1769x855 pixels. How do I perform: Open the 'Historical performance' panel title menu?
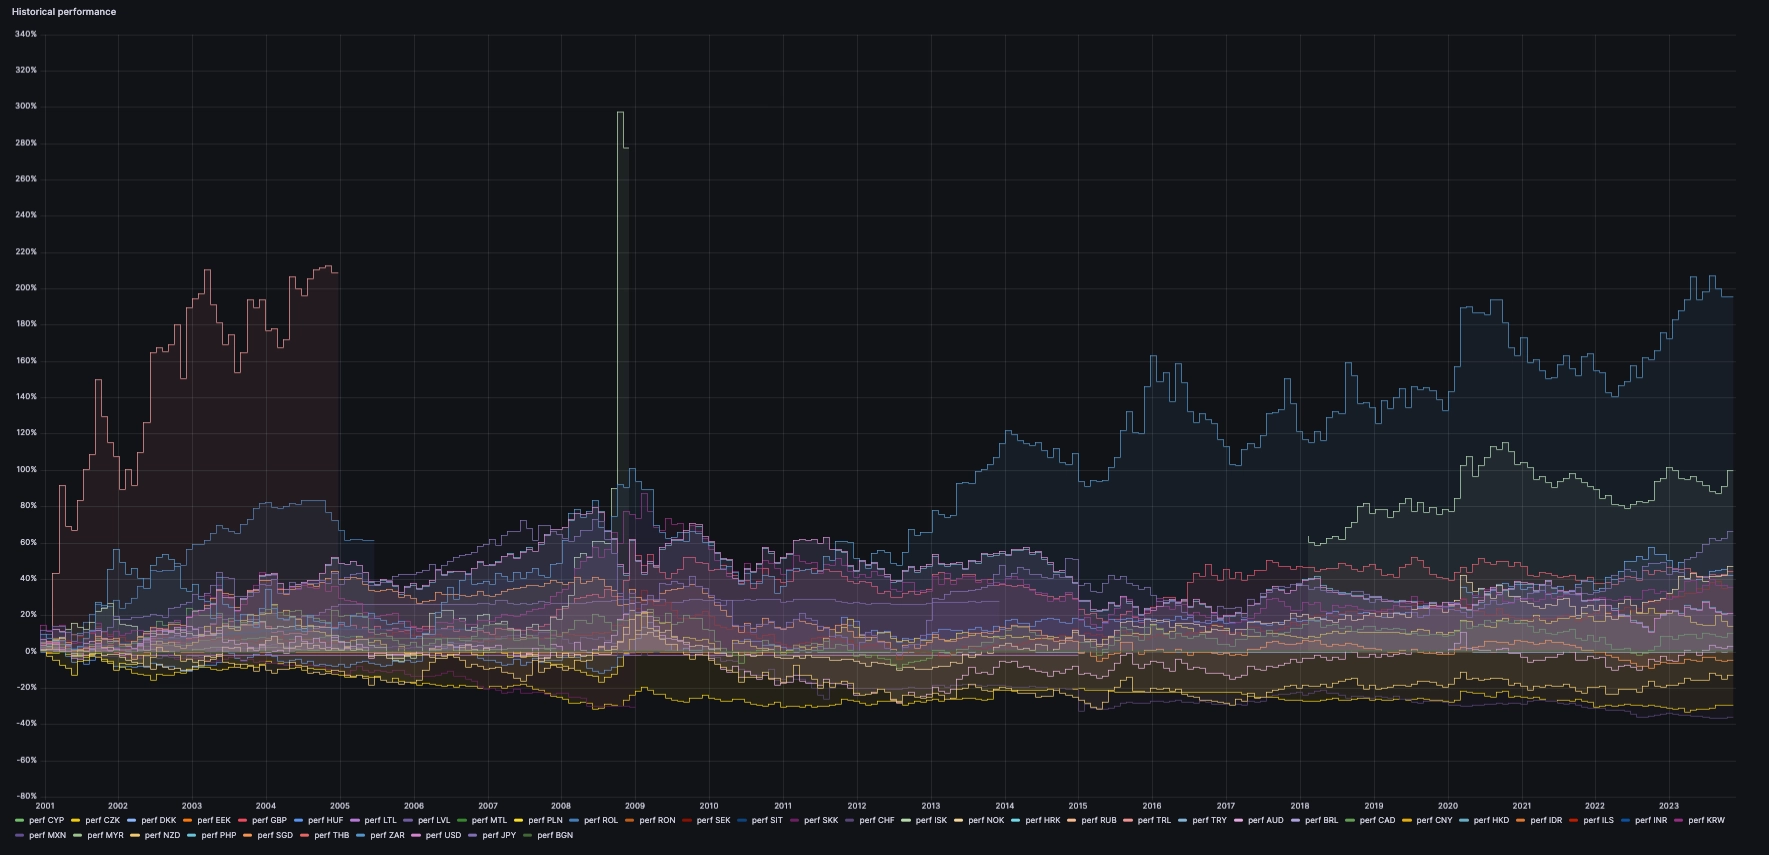(64, 12)
